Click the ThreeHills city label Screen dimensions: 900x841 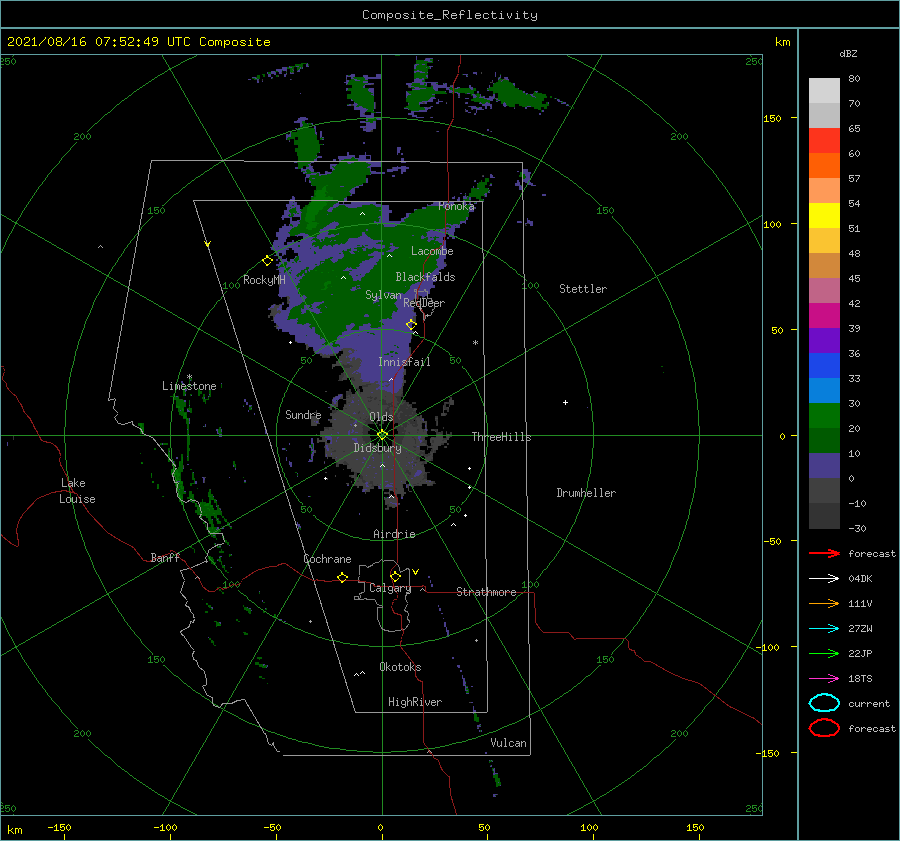pos(501,437)
